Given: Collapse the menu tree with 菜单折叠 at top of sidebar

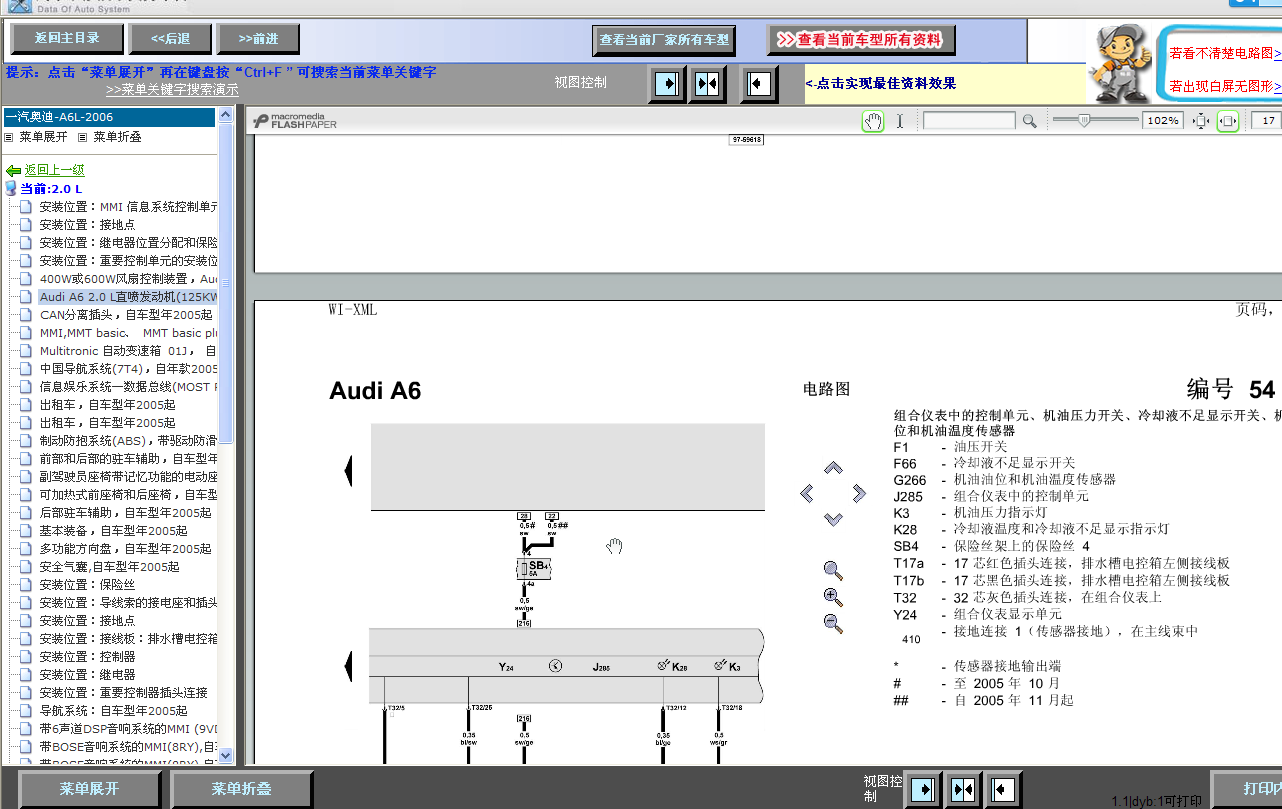Looking at the screenshot, I should pyautogui.click(x=116, y=137).
